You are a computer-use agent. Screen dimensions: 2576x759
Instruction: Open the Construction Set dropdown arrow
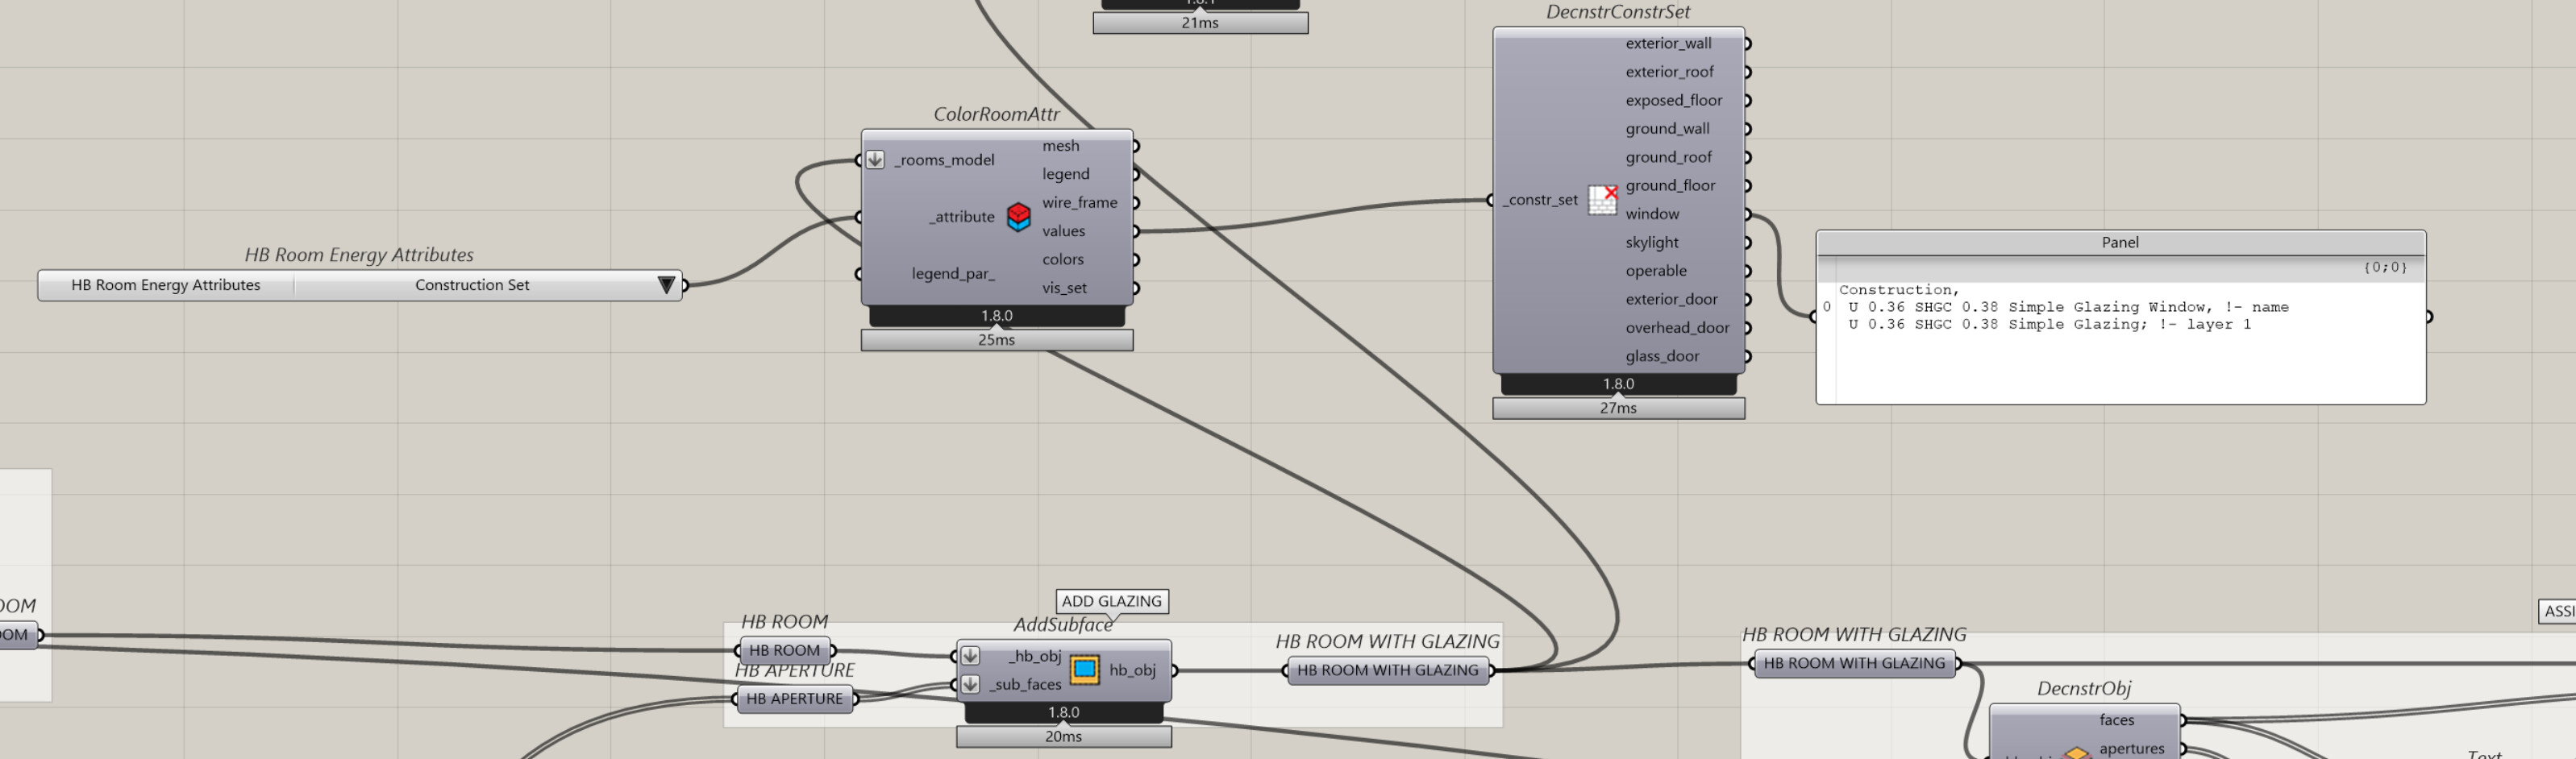click(x=666, y=285)
